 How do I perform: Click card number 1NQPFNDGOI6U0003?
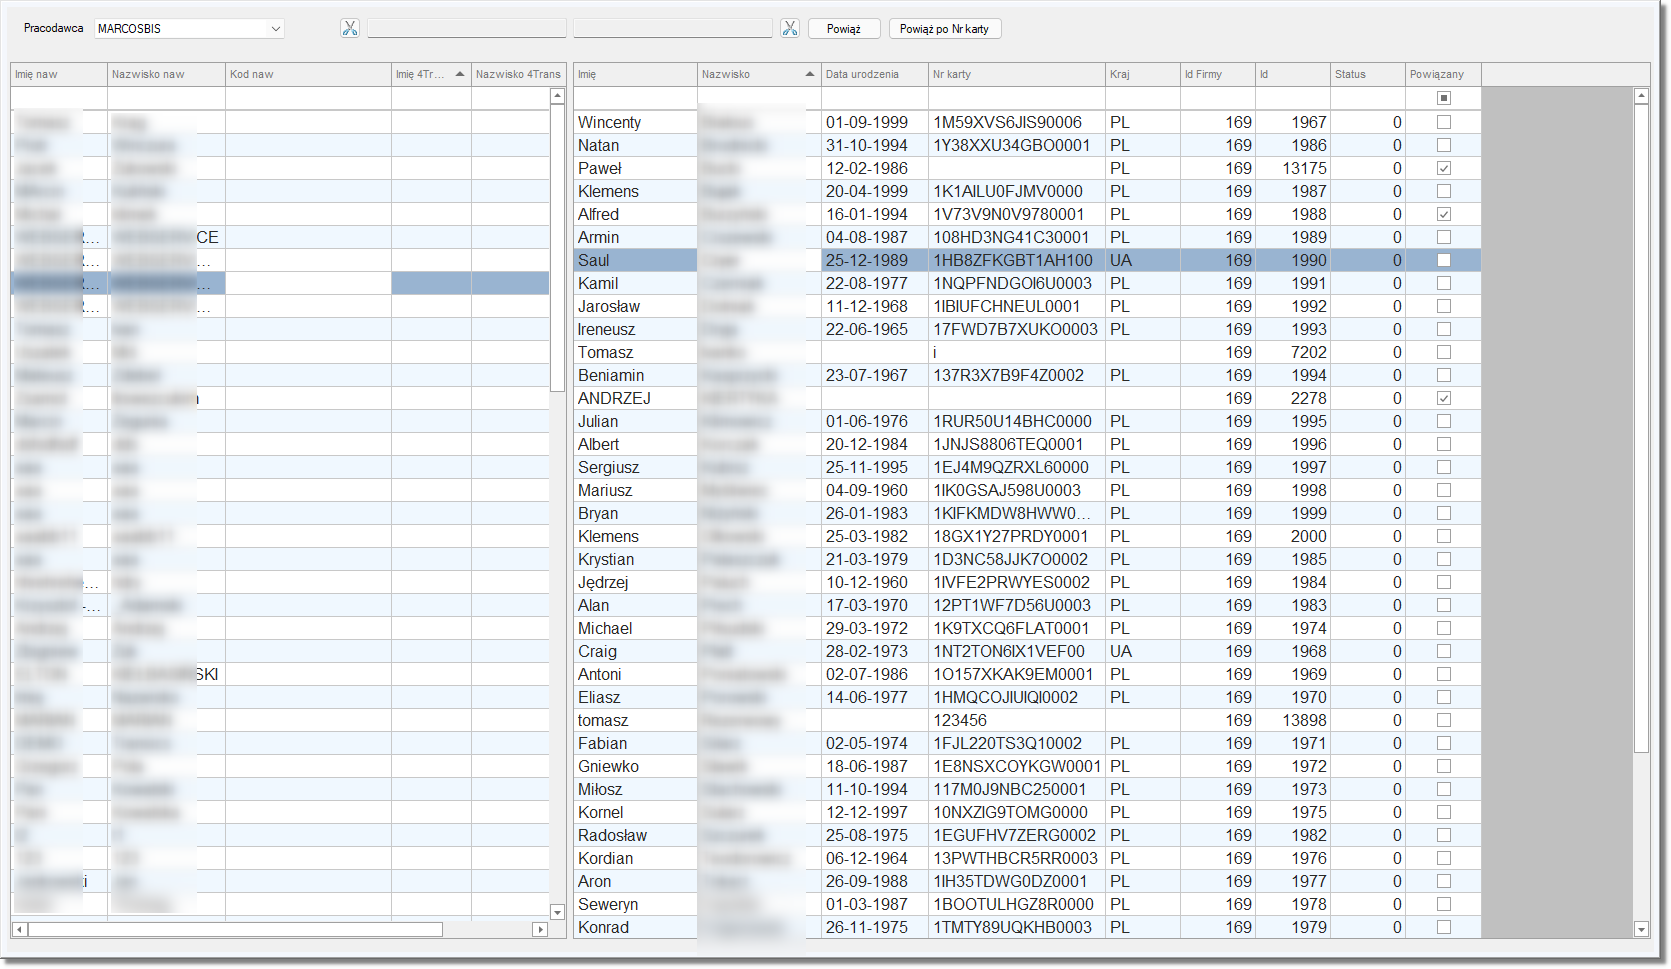(x=1013, y=283)
